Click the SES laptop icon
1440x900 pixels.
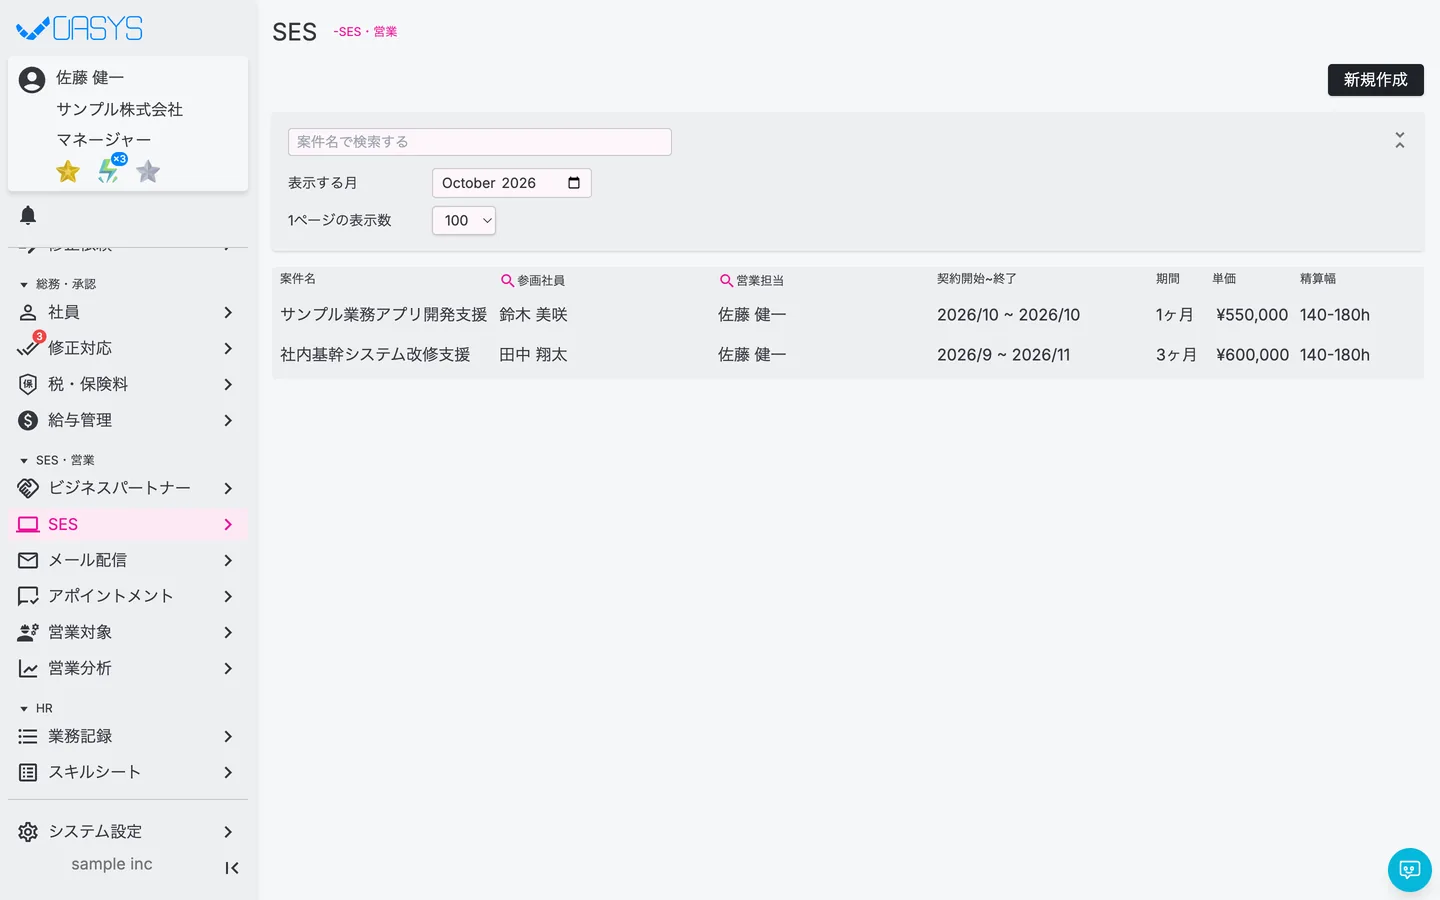(28, 524)
